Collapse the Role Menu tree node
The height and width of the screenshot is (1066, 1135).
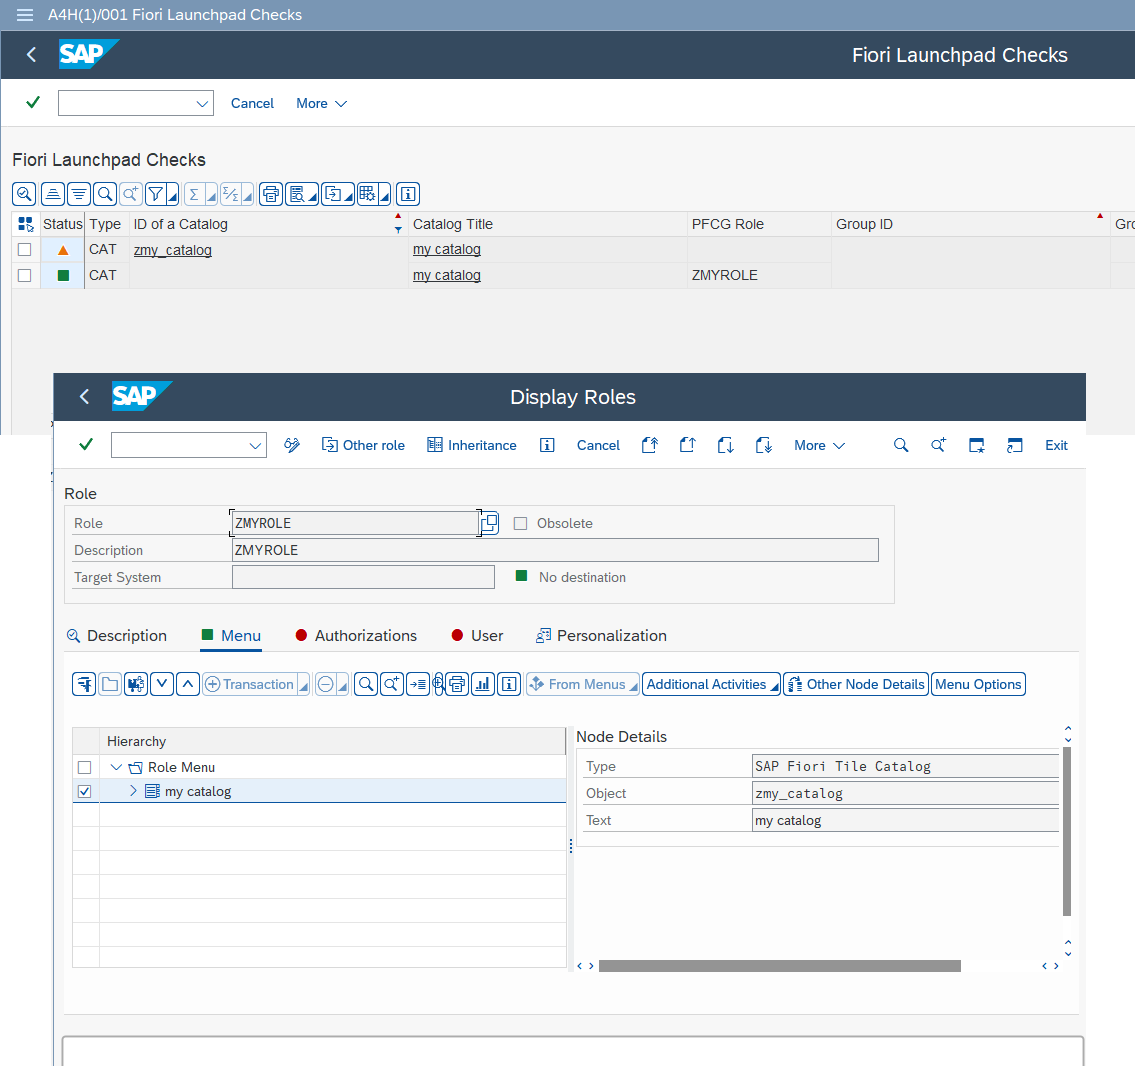pyautogui.click(x=116, y=767)
